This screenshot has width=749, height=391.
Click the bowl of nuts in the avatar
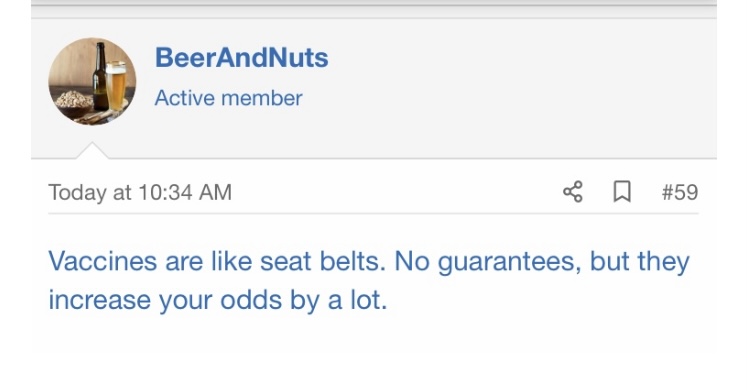pos(73,102)
